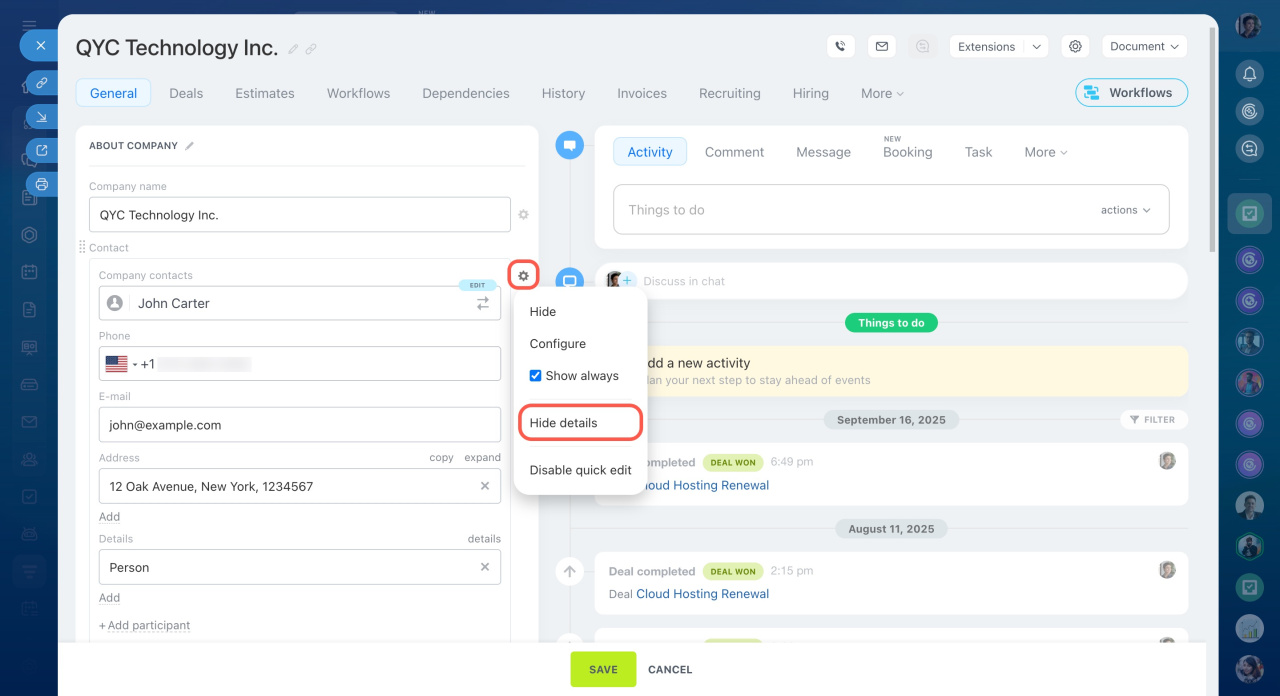The height and width of the screenshot is (696, 1280).
Task: Switch to the Deals tab
Action: (x=186, y=93)
